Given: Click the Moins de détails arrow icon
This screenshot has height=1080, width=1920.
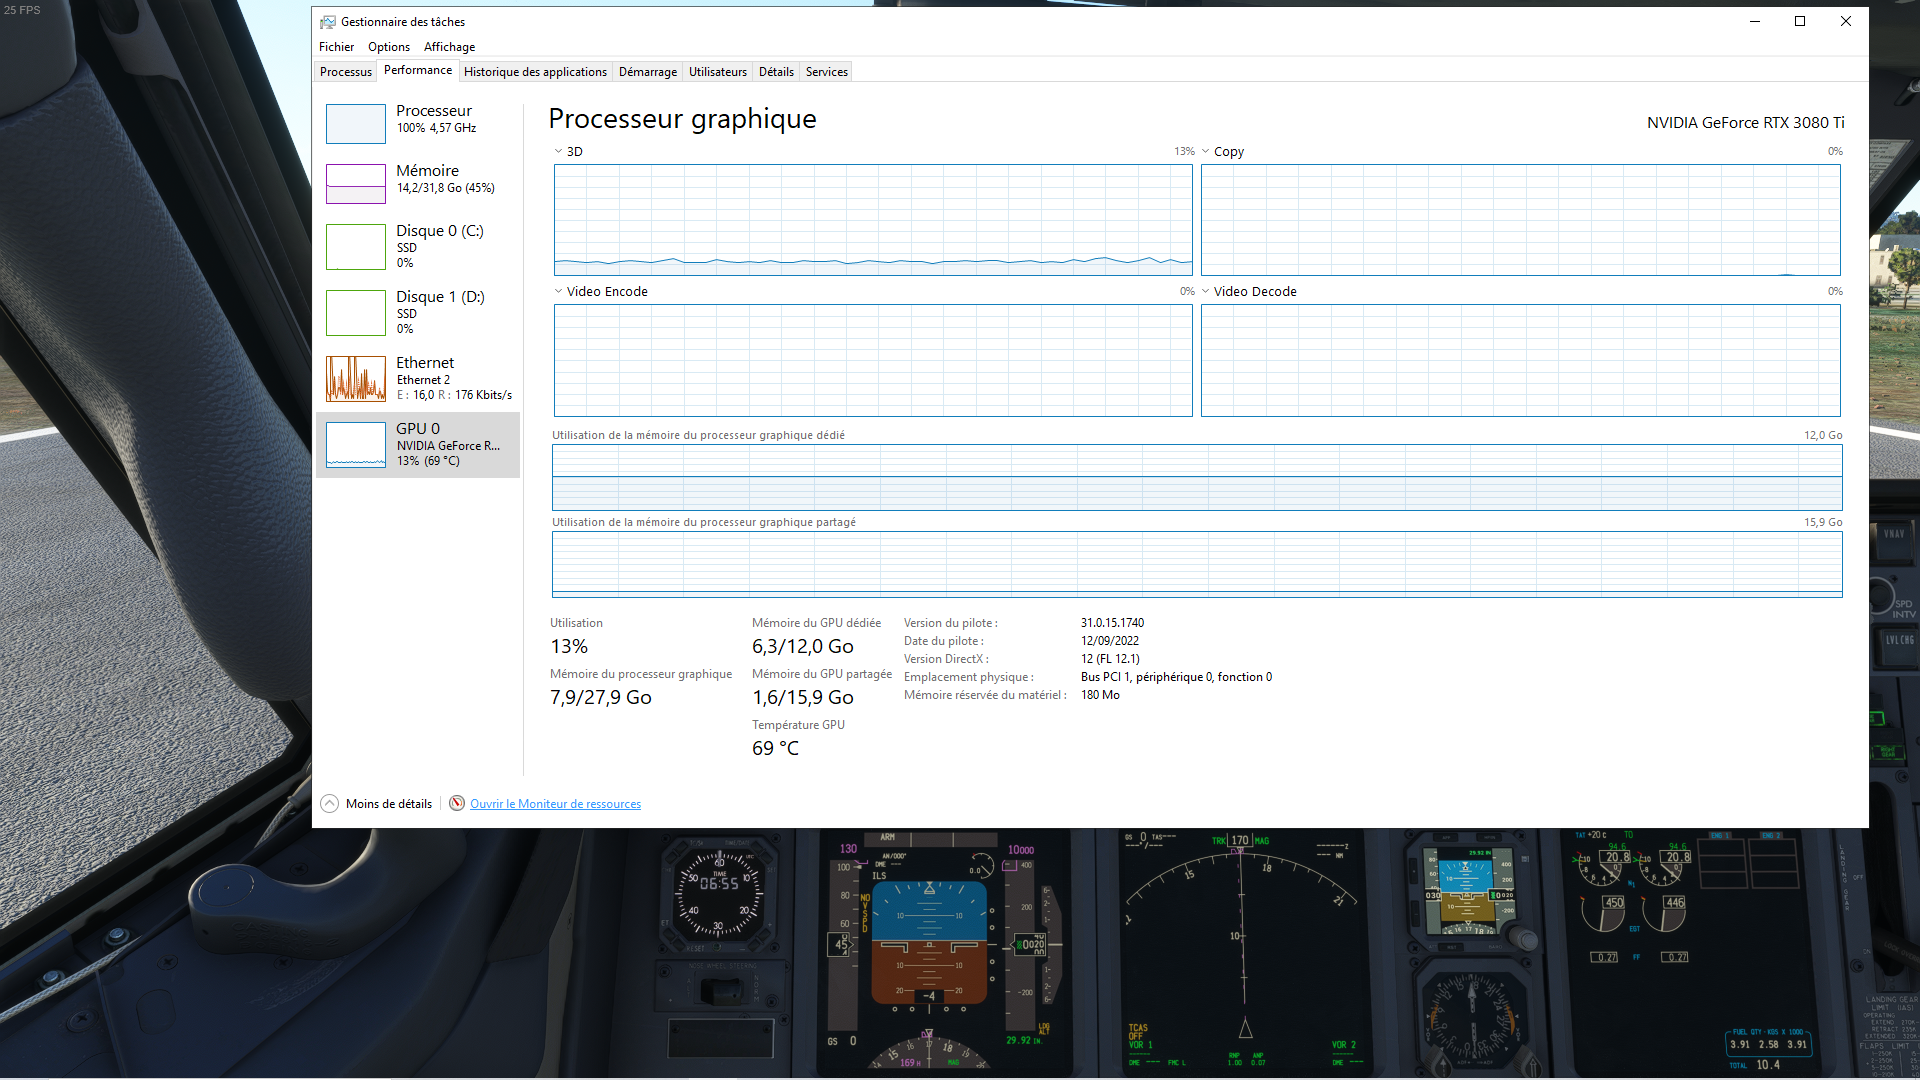Looking at the screenshot, I should 329,804.
